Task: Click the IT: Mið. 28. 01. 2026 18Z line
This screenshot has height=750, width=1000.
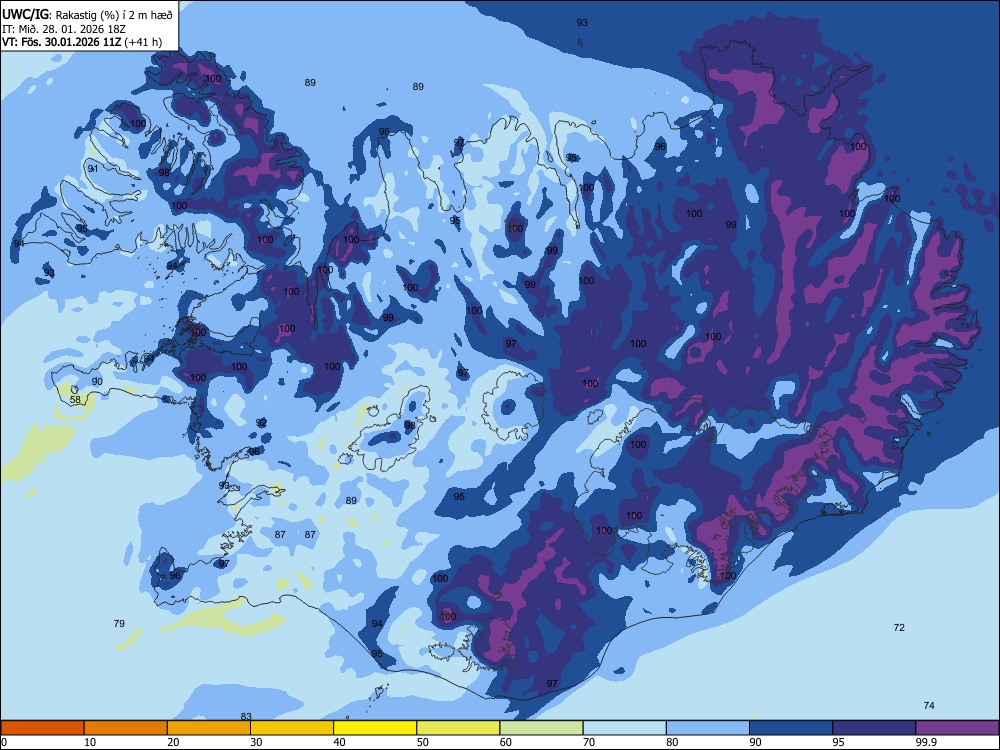Action: click(x=64, y=29)
